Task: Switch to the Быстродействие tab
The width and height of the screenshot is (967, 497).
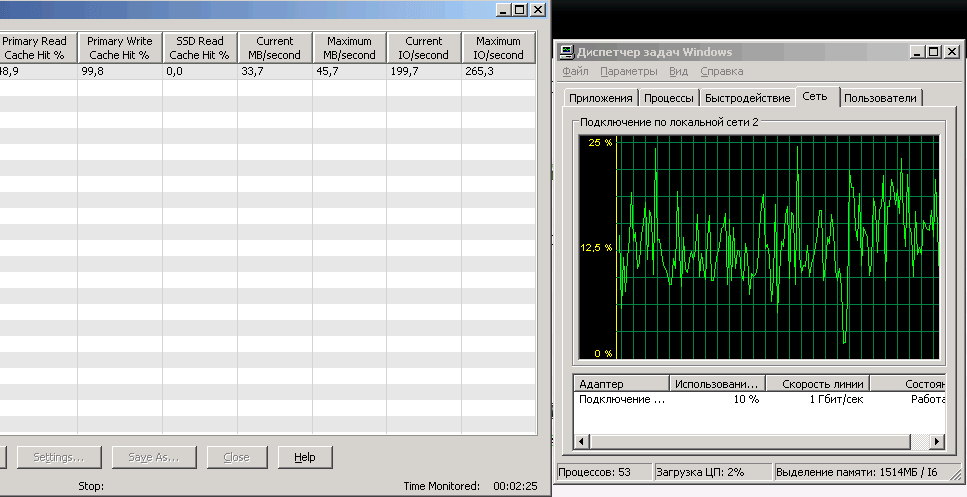Action: coord(747,98)
